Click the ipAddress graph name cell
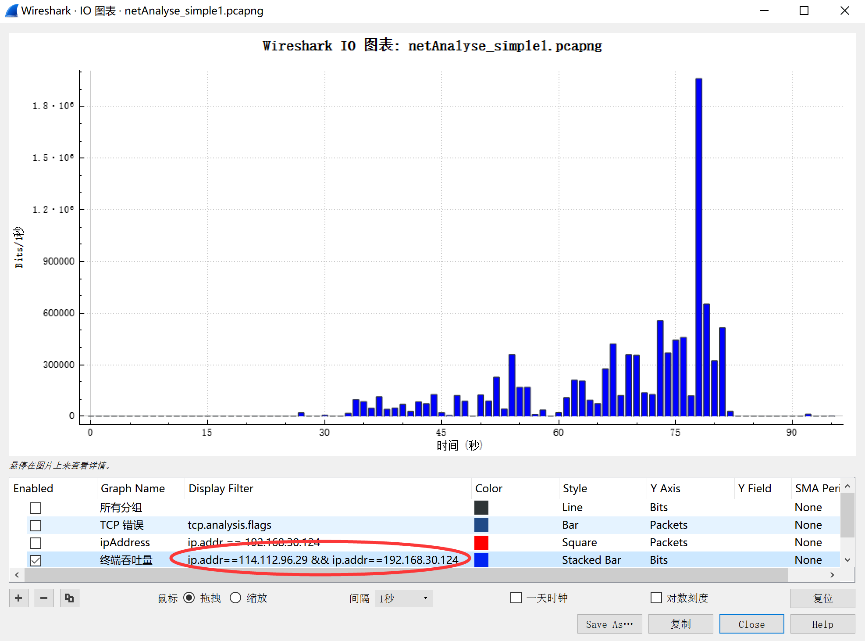The width and height of the screenshot is (865, 641). [x=125, y=543]
